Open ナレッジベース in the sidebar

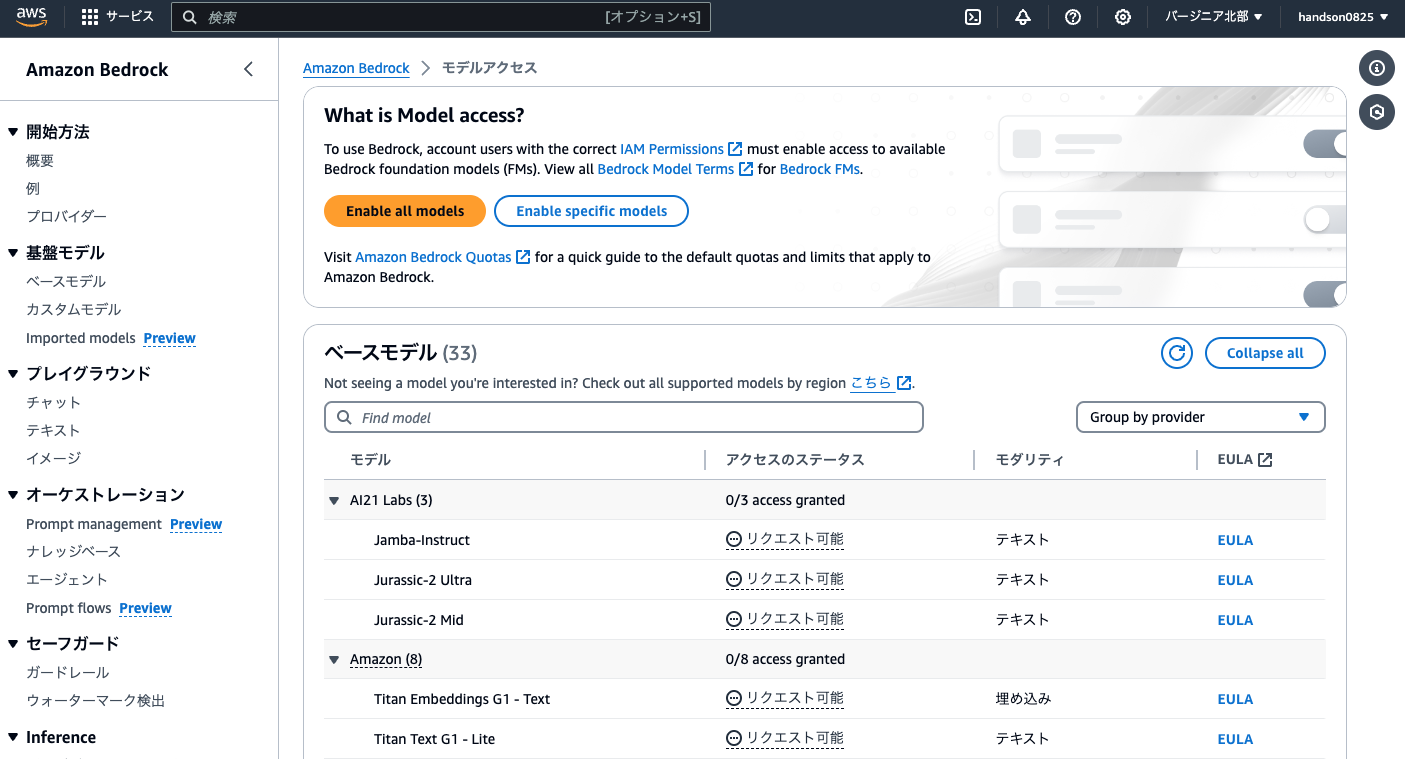73,551
